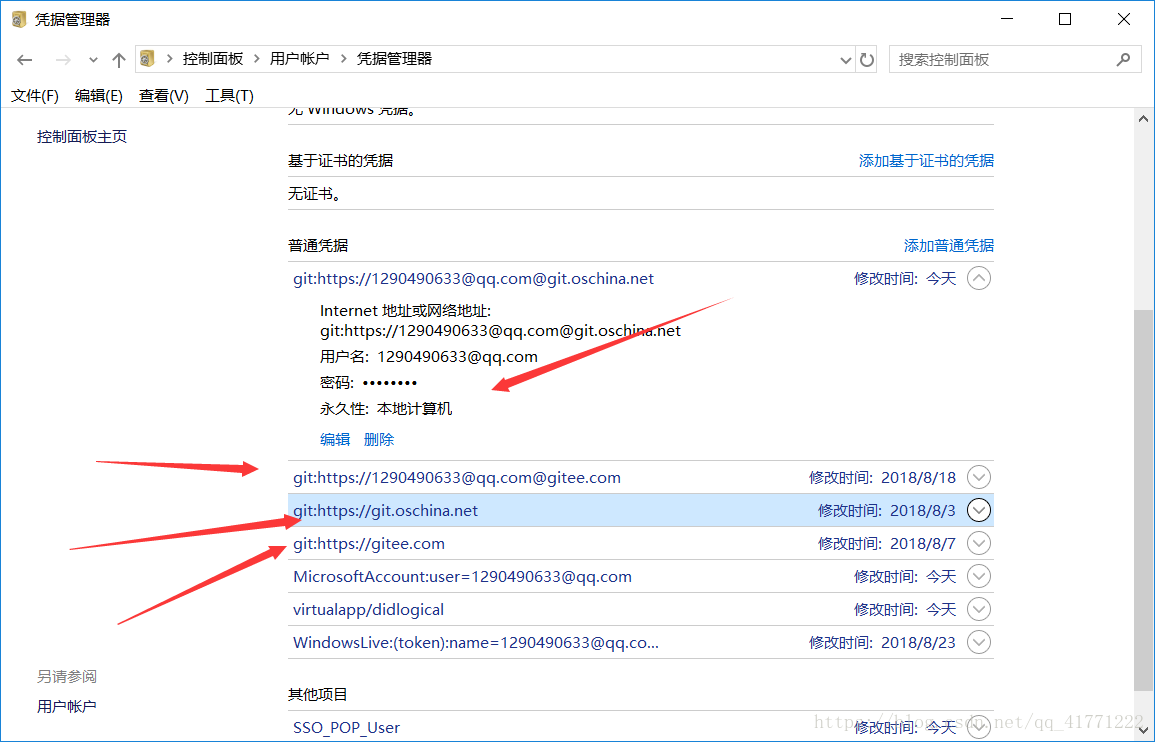Select the WindowsLive:(token) entry
This screenshot has height=742, width=1155.
476,643
